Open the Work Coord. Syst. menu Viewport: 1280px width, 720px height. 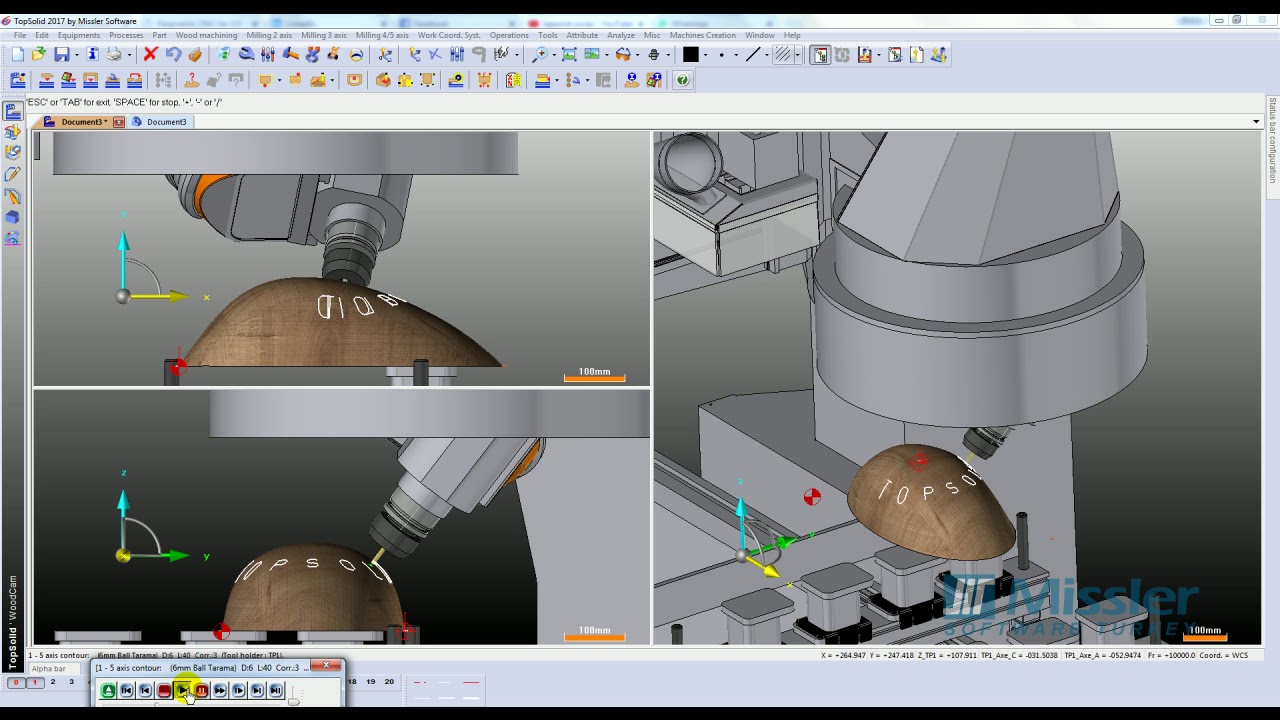pyautogui.click(x=449, y=35)
